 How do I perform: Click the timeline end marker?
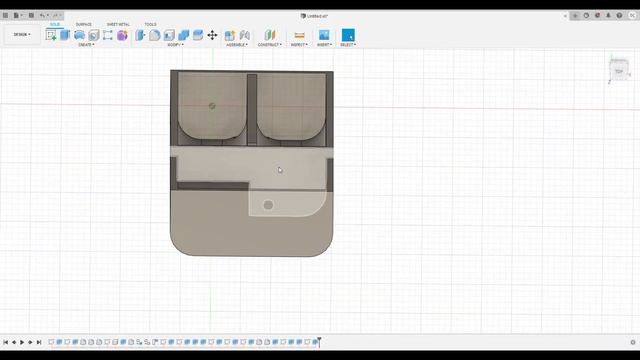319,342
